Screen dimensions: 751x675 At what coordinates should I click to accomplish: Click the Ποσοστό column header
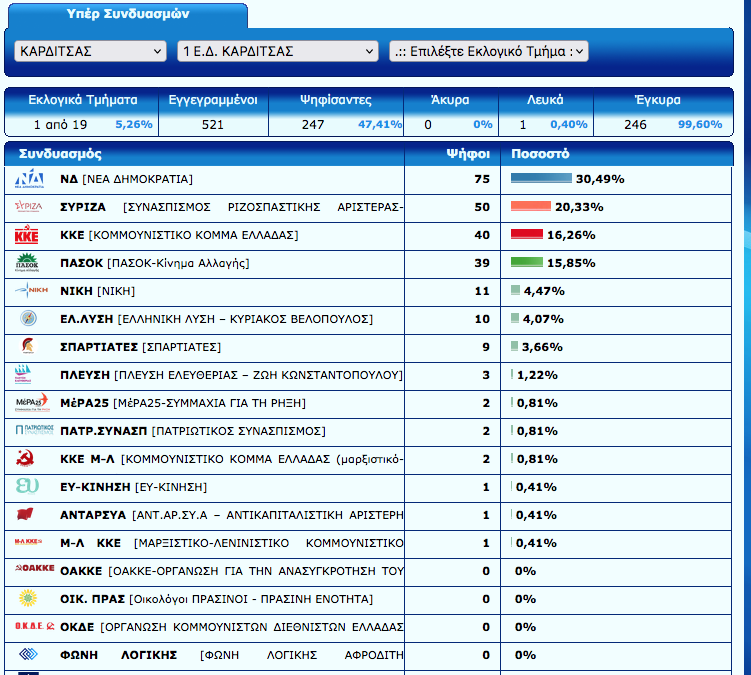point(540,155)
